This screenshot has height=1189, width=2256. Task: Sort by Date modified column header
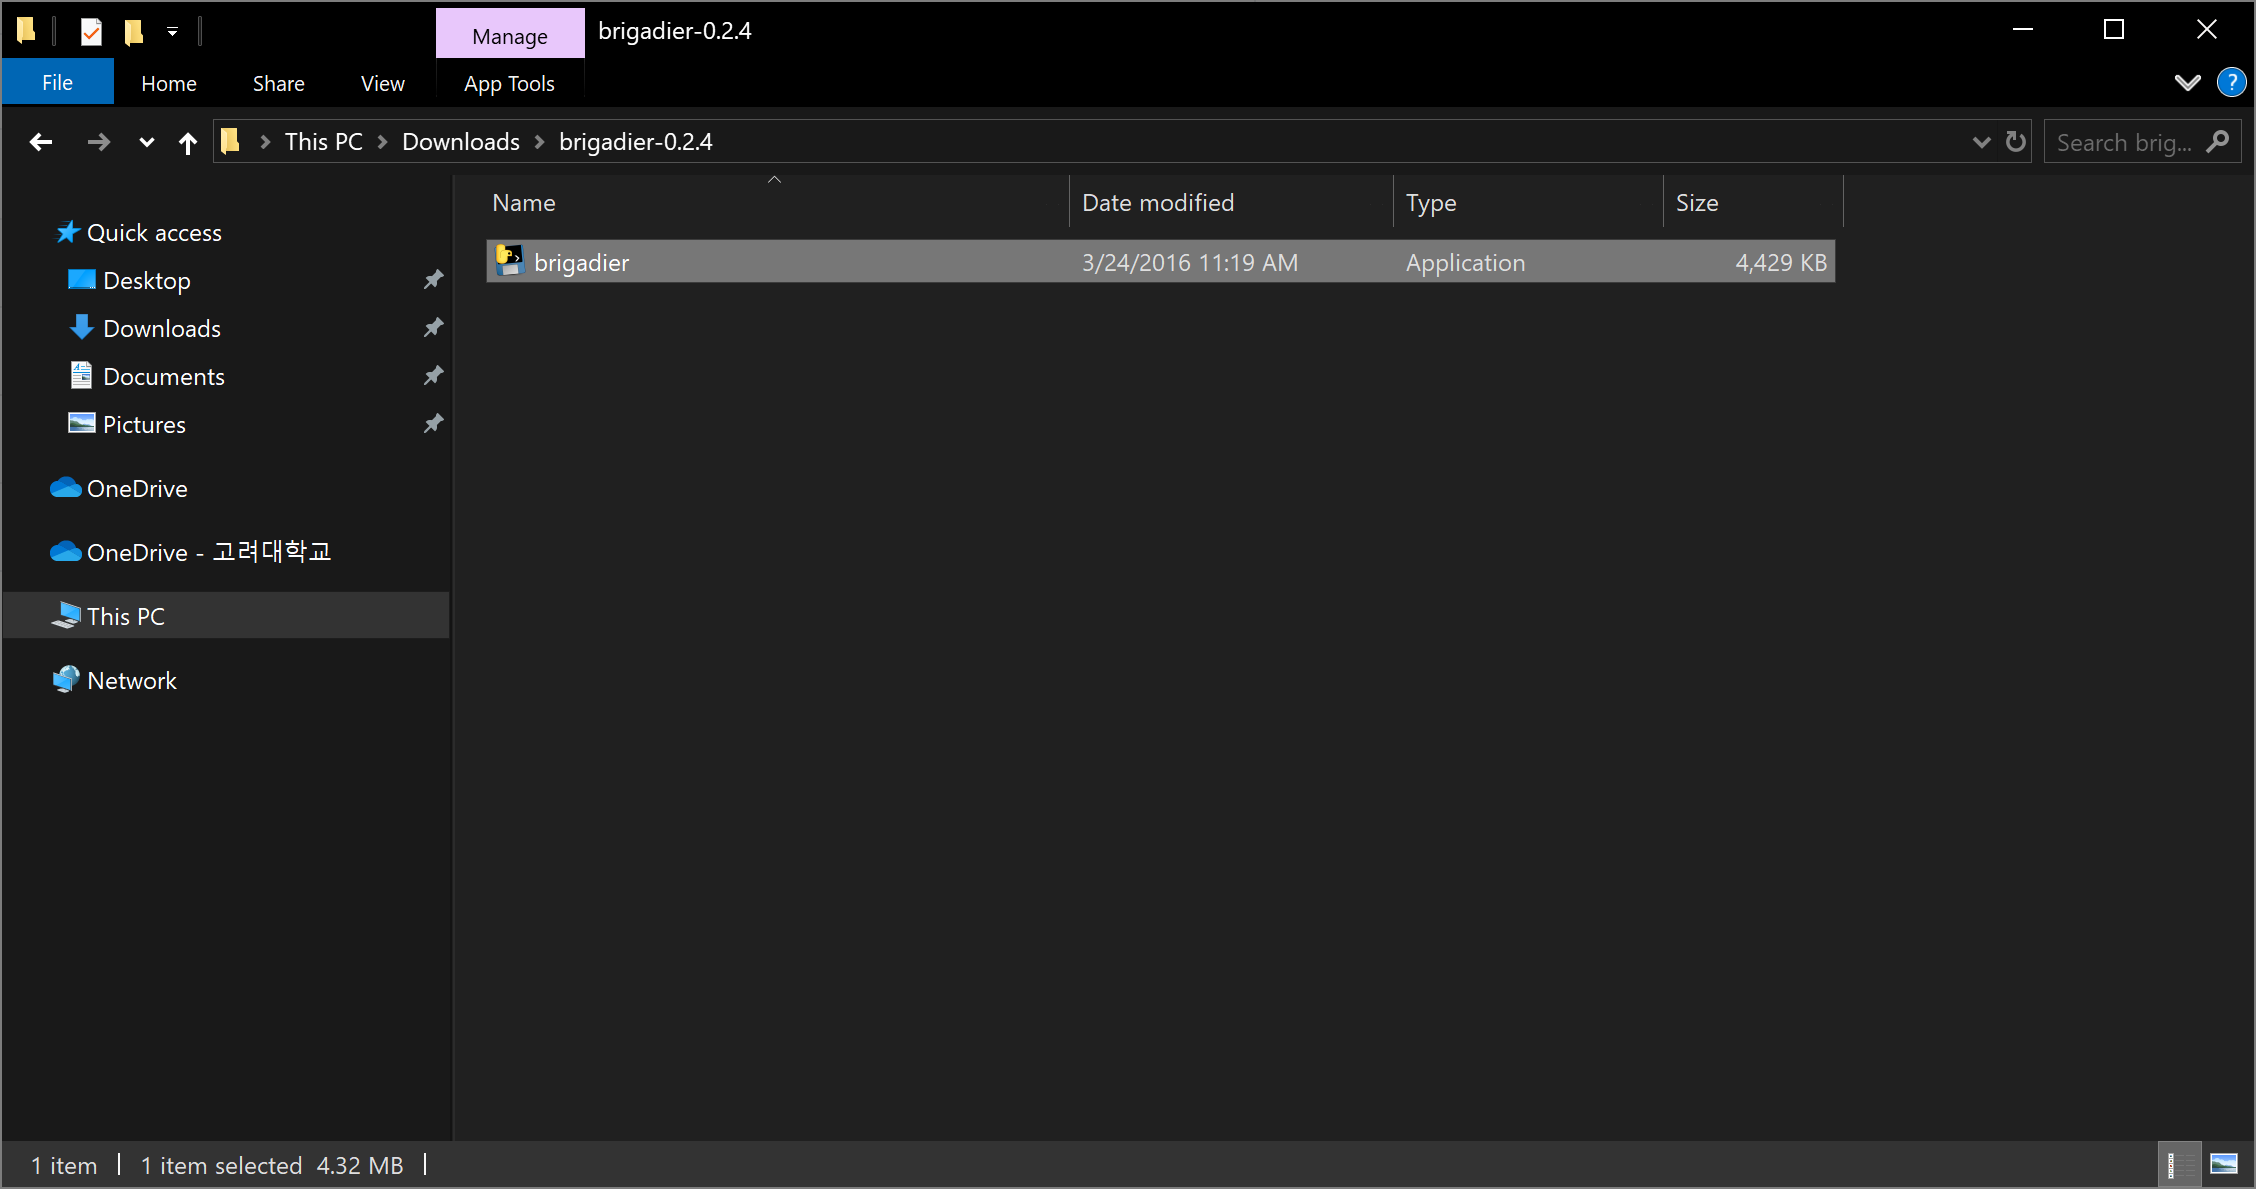[x=1158, y=203]
